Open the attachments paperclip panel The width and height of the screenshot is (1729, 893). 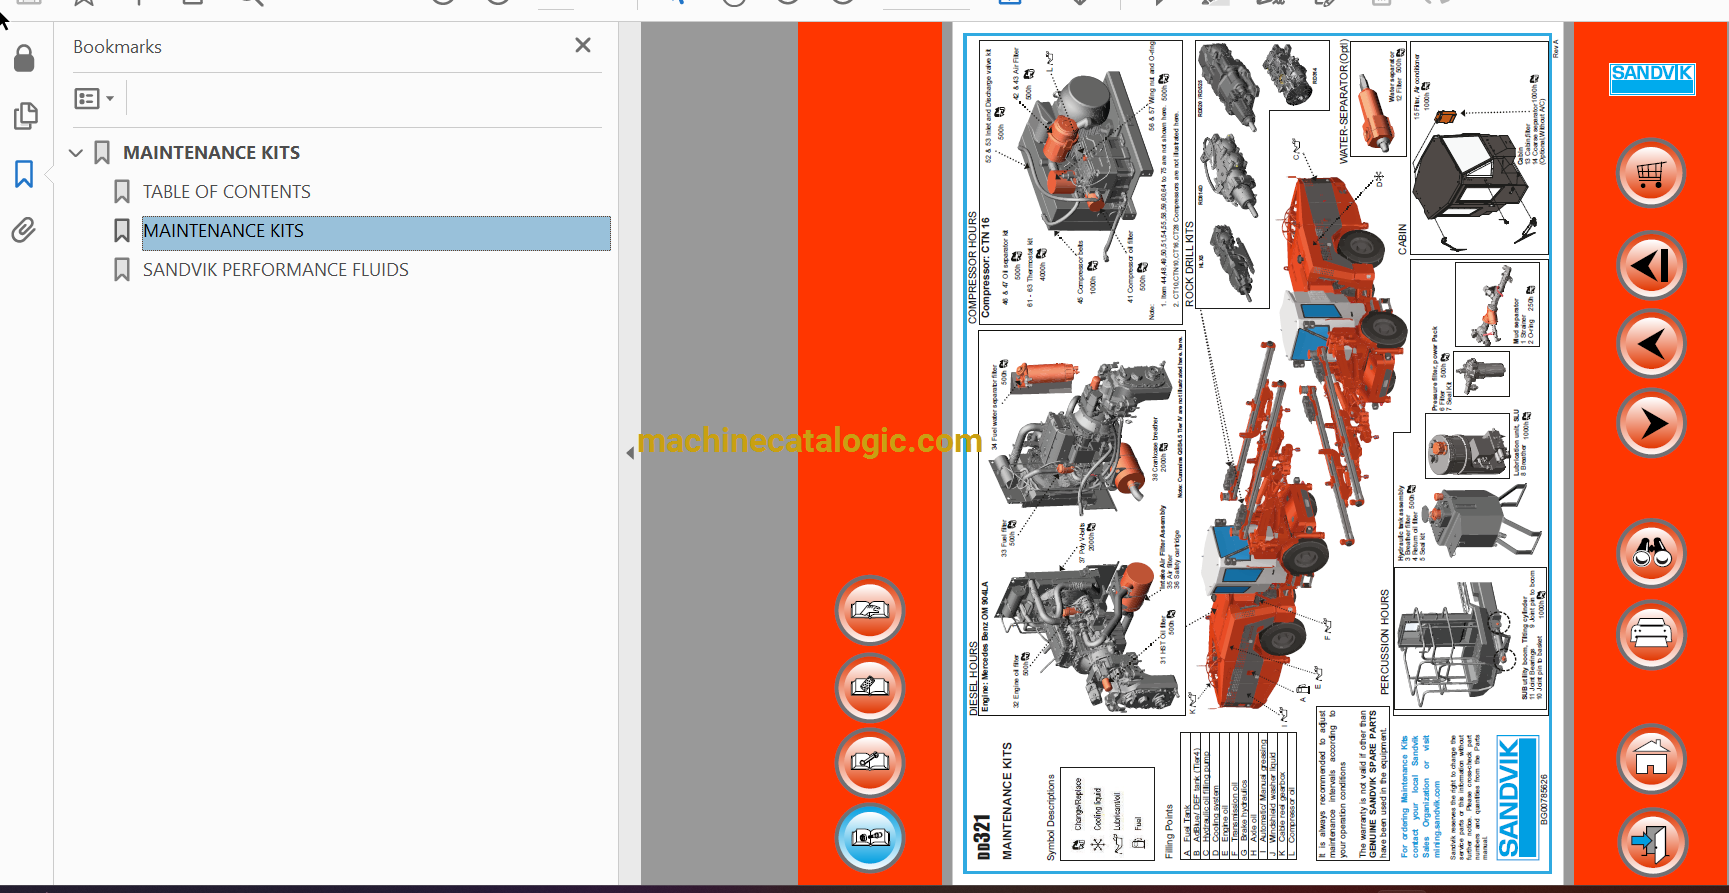tap(24, 231)
